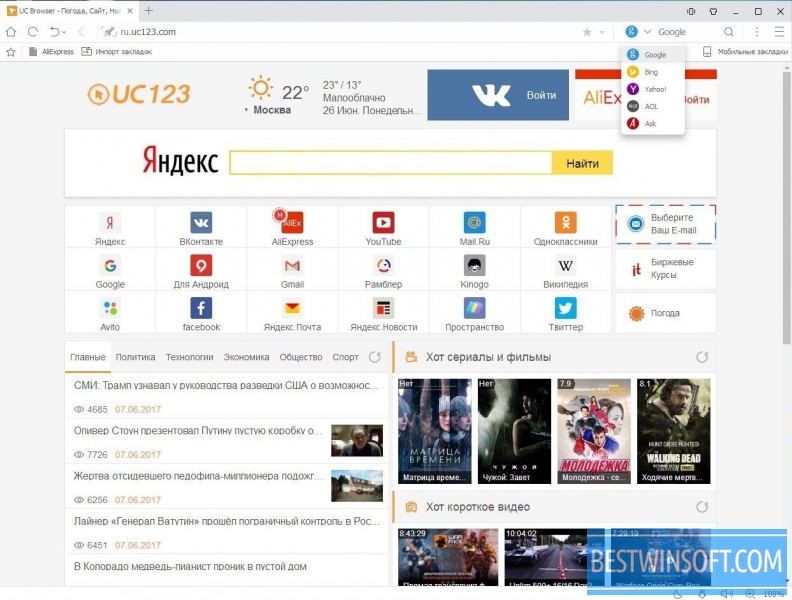Open a new tab with plus button
792x600 pixels.
(x=148, y=11)
